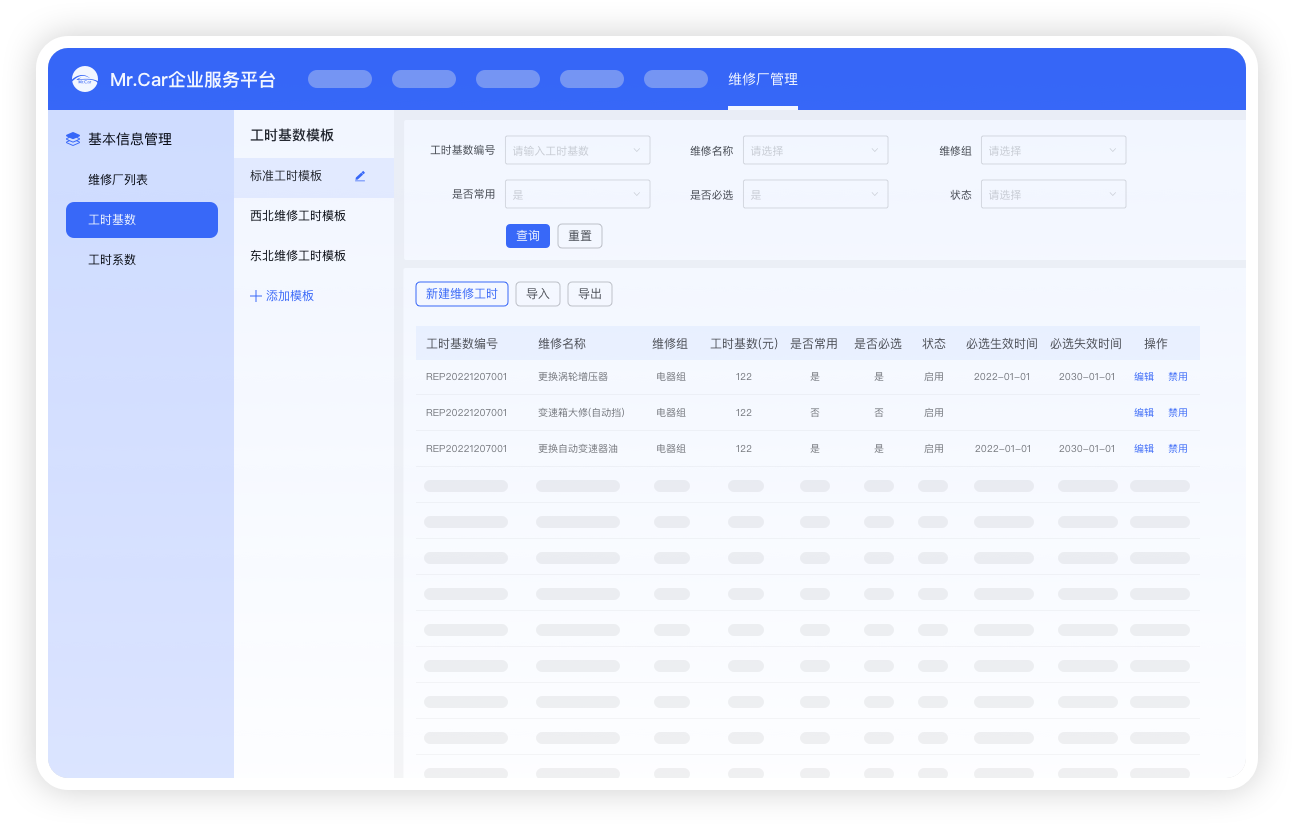Image resolution: width=1294 pixels, height=826 pixels.
Task: Switch to the 维修厂管理 top tab
Action: [763, 79]
